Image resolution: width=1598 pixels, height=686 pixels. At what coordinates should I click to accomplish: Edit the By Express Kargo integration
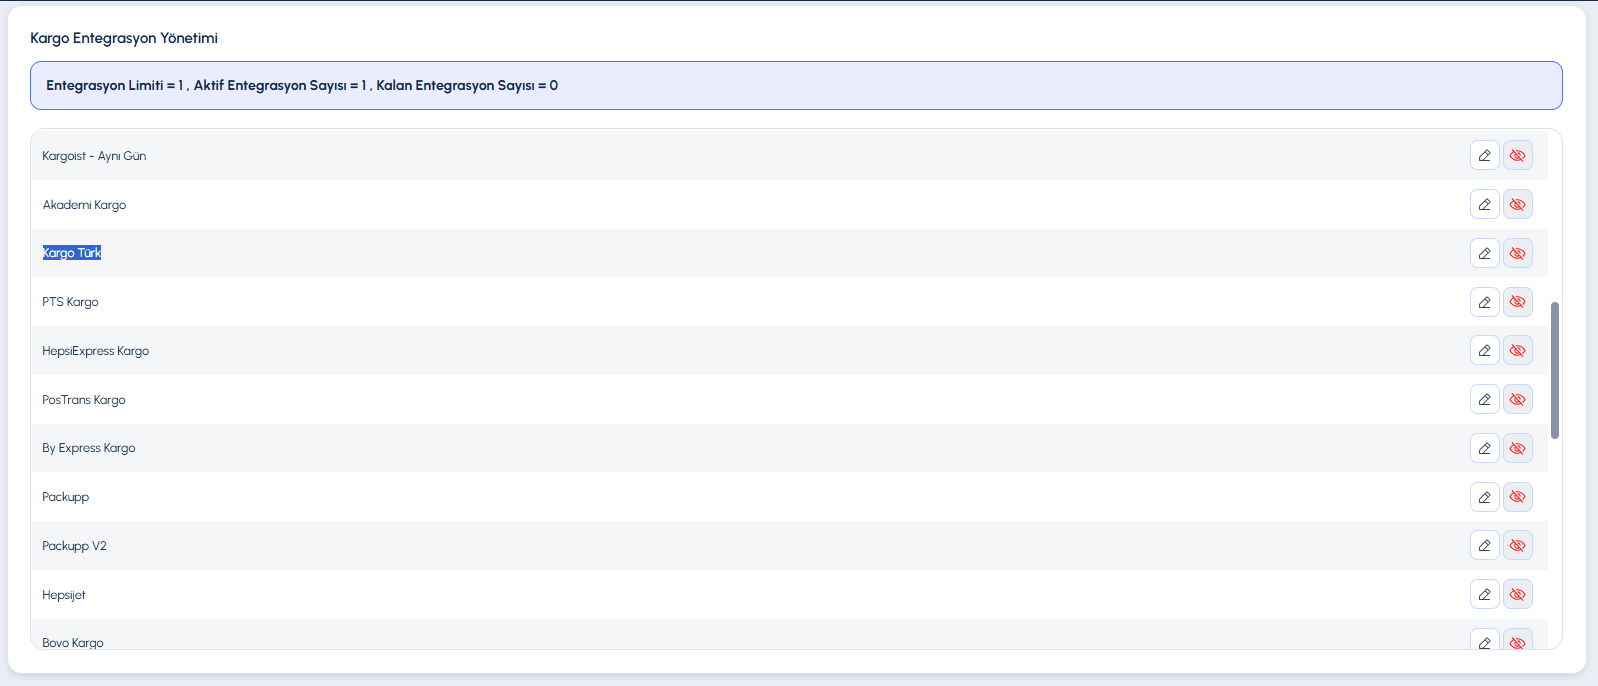1484,448
